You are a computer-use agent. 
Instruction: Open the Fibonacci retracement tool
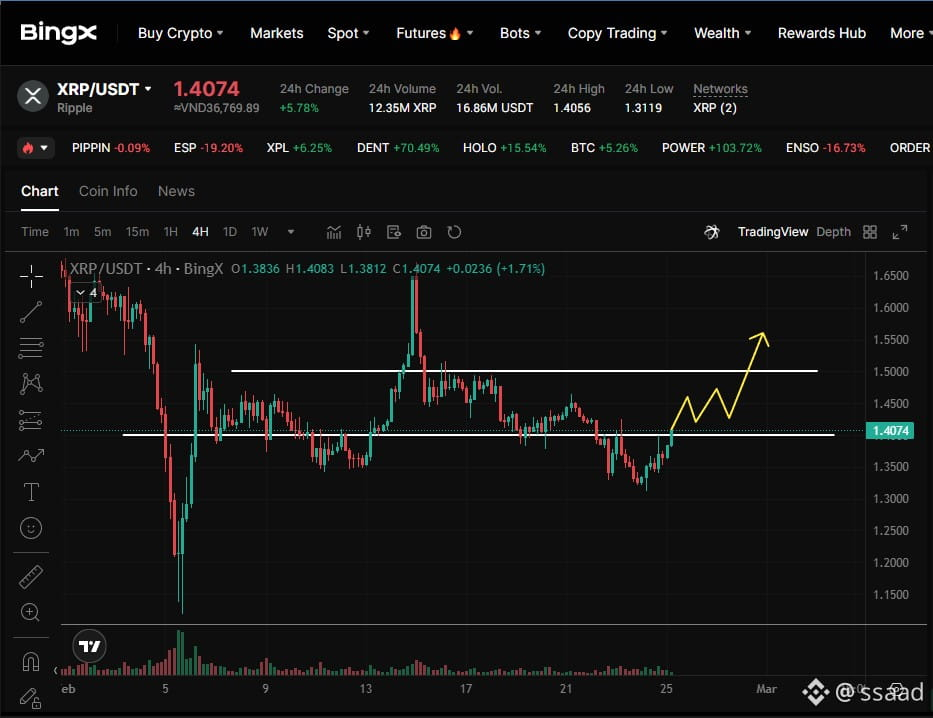click(x=31, y=348)
